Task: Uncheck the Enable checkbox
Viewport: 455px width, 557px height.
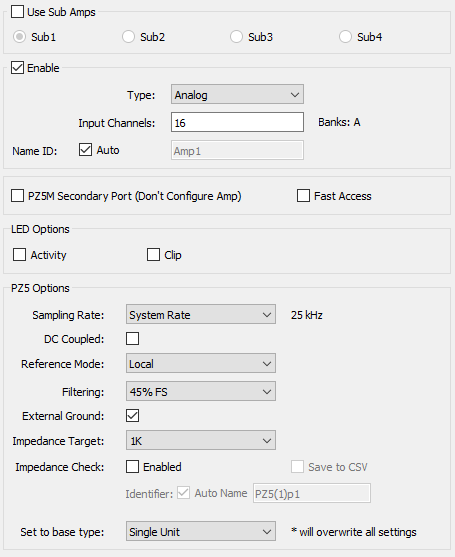Action: pos(17,67)
